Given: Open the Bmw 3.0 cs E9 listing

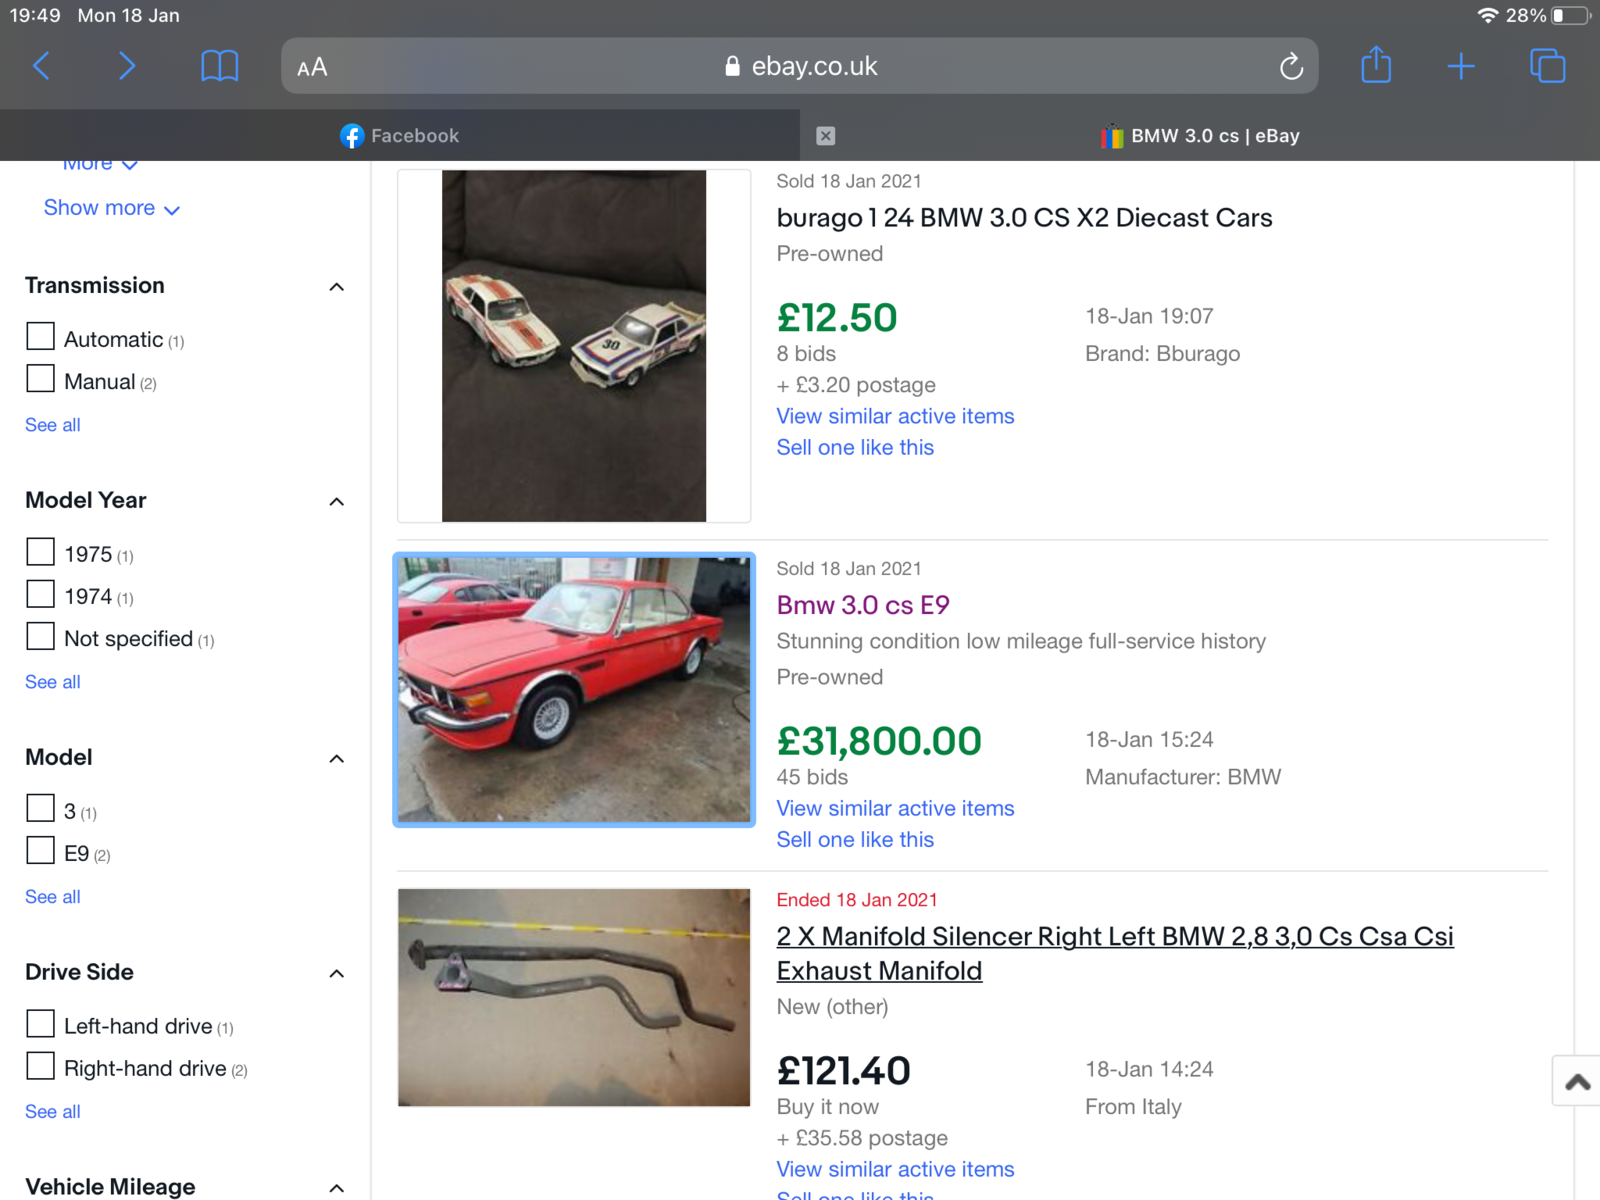Looking at the screenshot, I should [x=863, y=605].
